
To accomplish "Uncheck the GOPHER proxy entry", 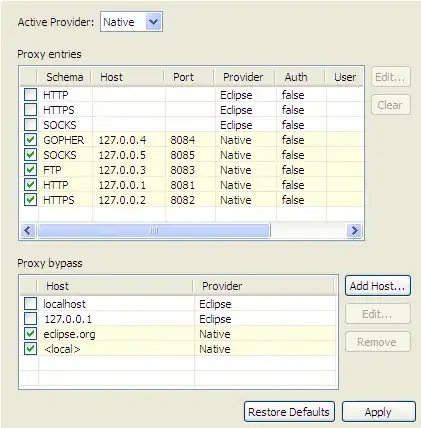I will click(x=30, y=140).
